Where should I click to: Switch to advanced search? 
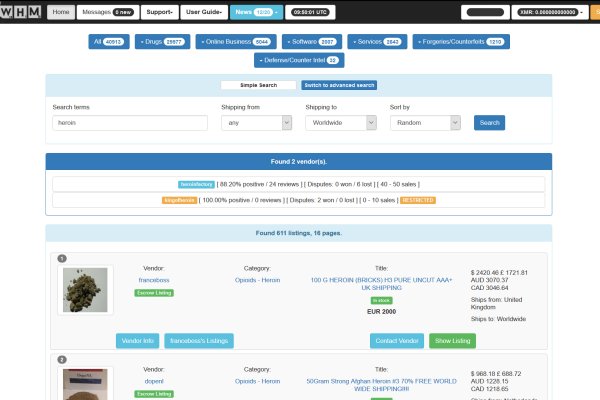click(x=339, y=85)
